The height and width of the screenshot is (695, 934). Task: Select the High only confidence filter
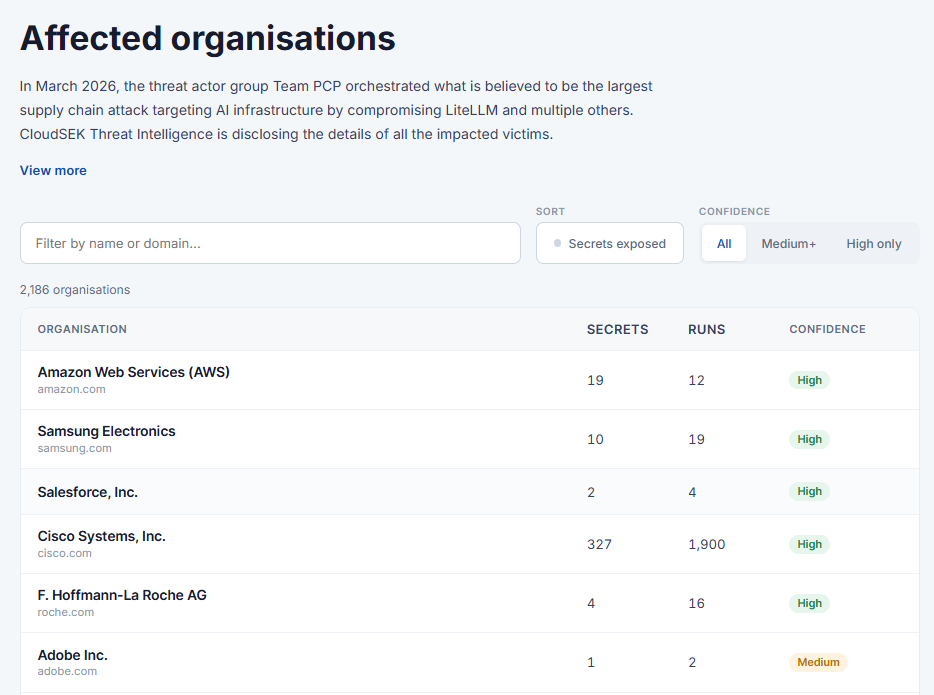[x=874, y=244]
